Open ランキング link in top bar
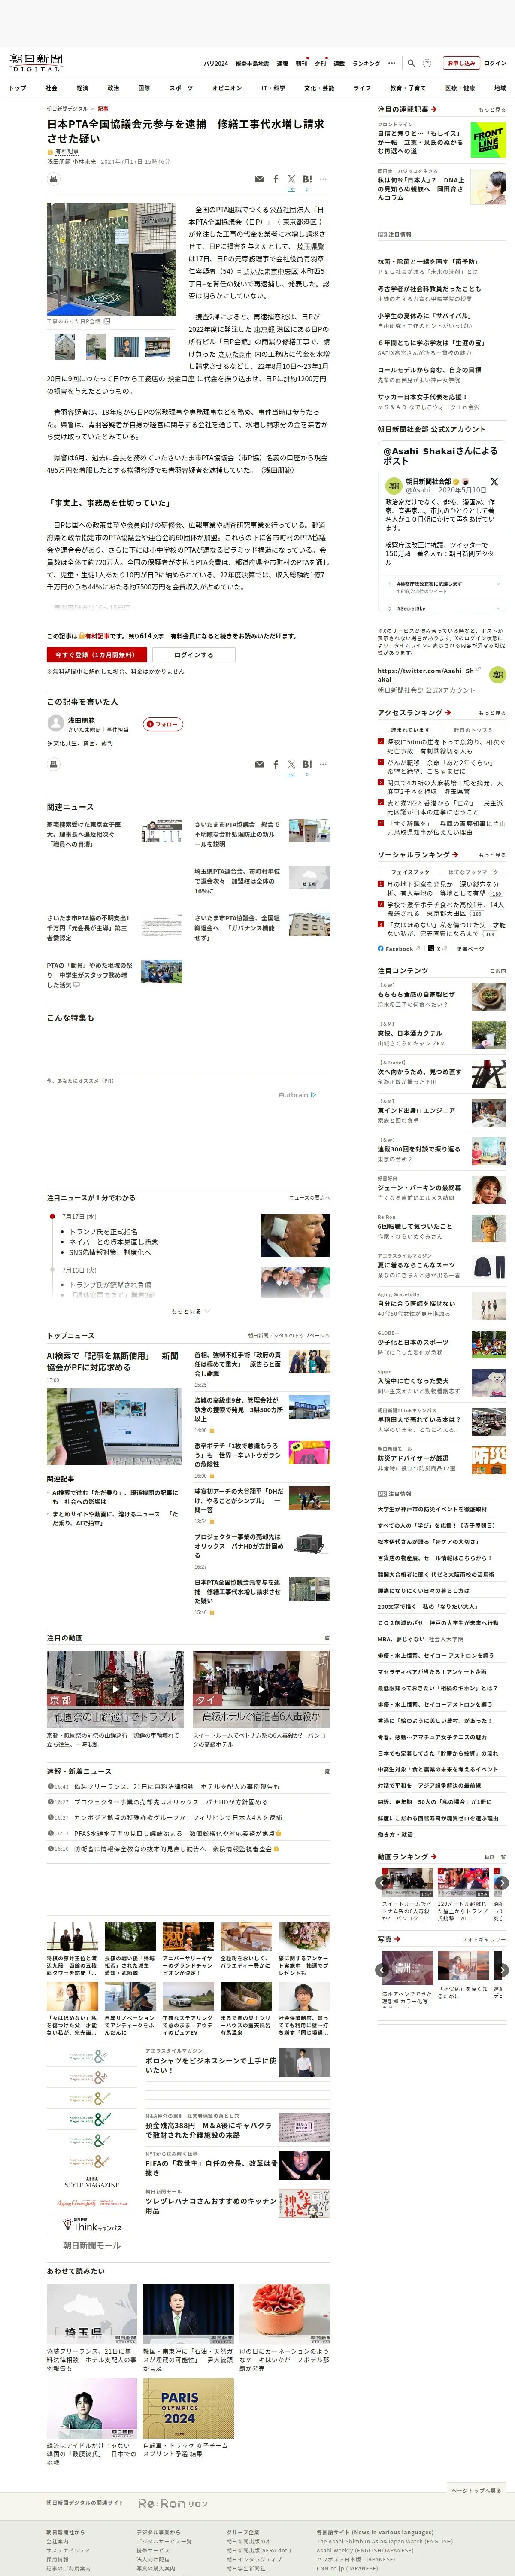The height and width of the screenshot is (2576, 515). (x=366, y=63)
